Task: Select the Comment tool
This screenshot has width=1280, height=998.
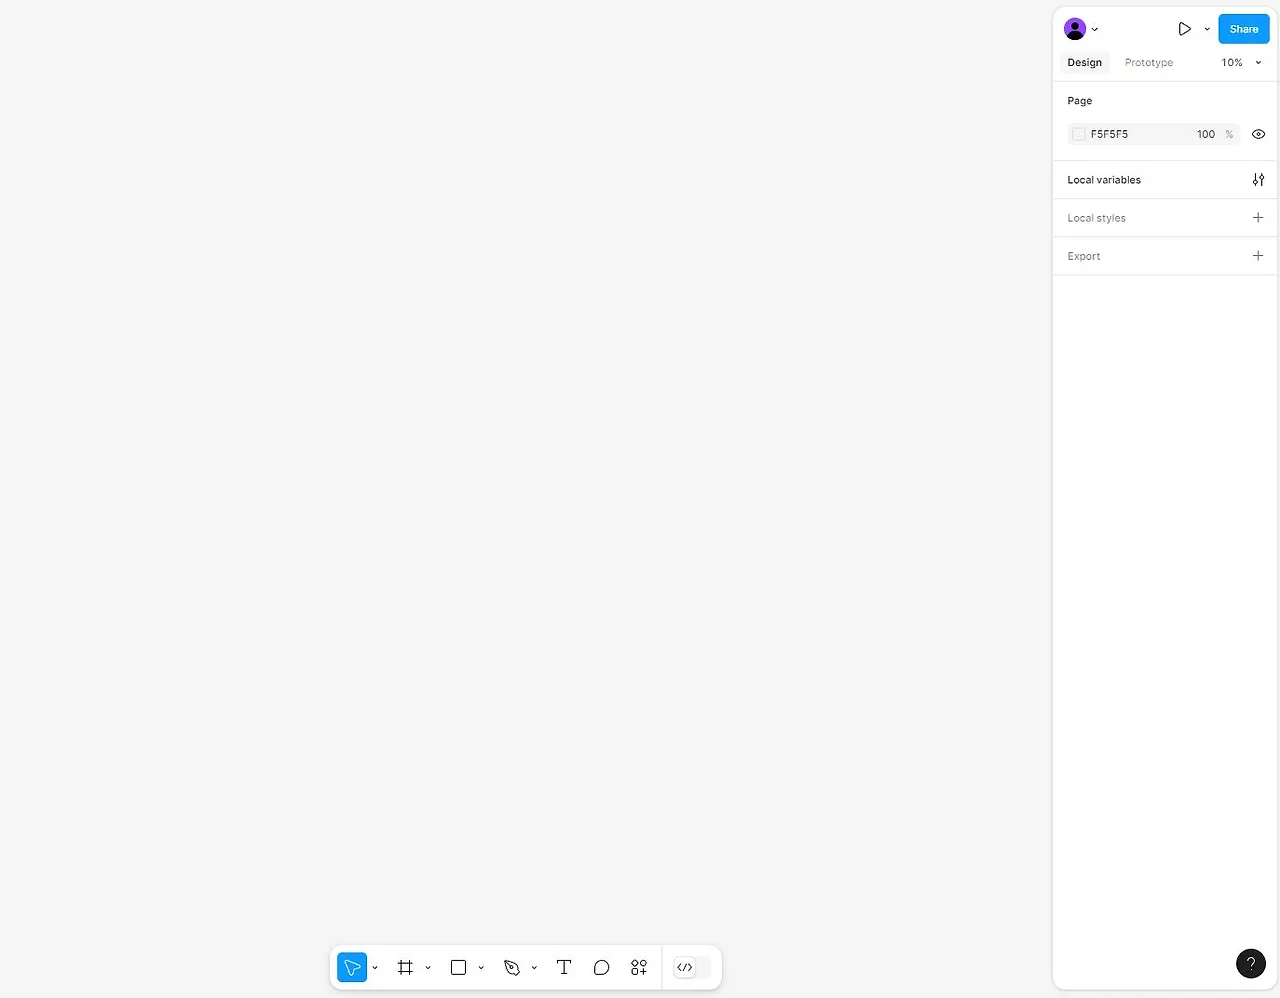Action: click(601, 967)
